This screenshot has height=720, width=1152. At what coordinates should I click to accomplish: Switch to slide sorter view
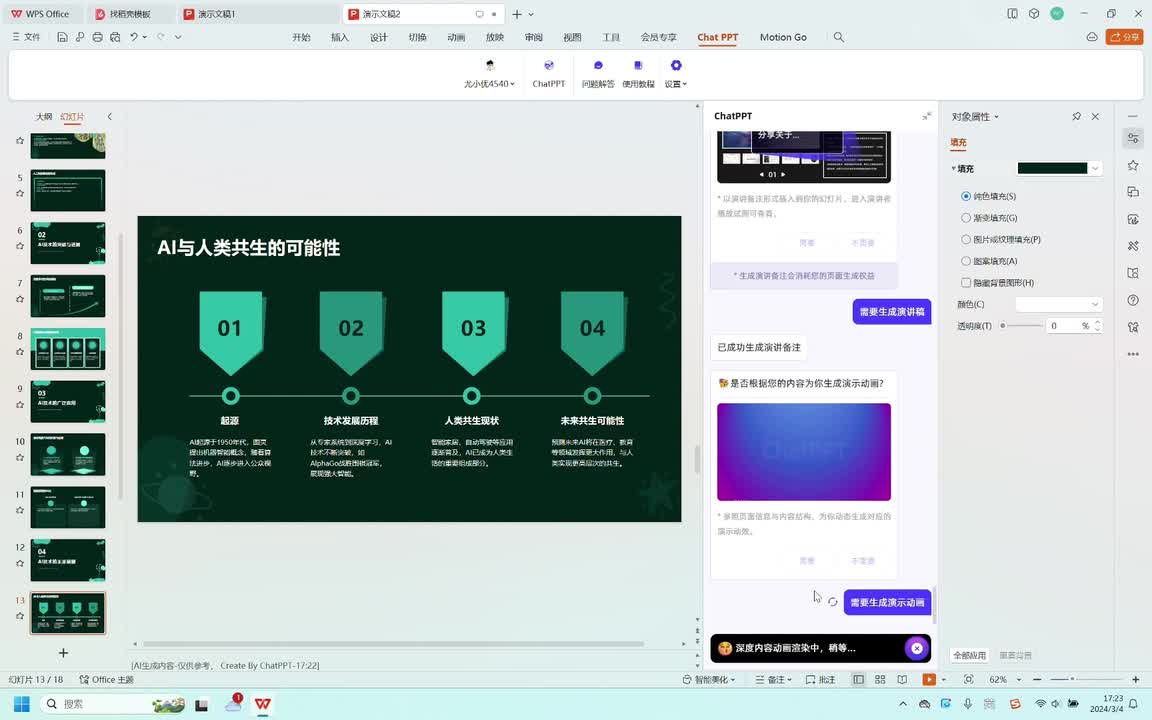point(880,680)
